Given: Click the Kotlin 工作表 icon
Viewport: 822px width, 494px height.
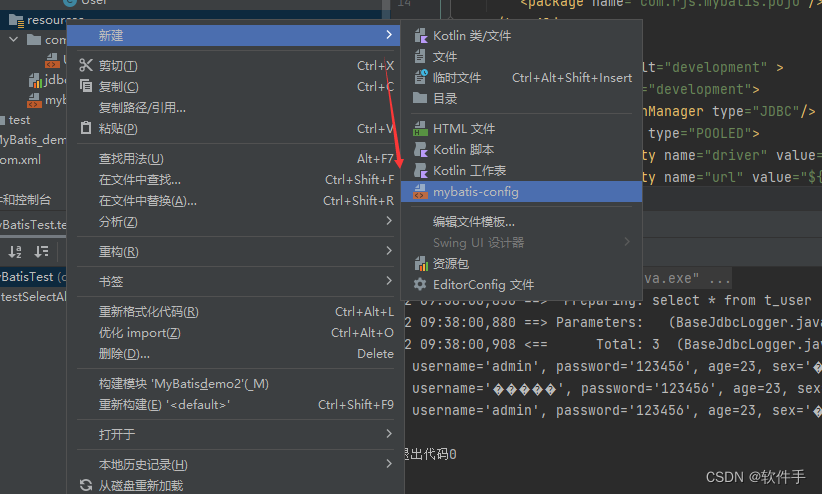Looking at the screenshot, I should point(420,170).
